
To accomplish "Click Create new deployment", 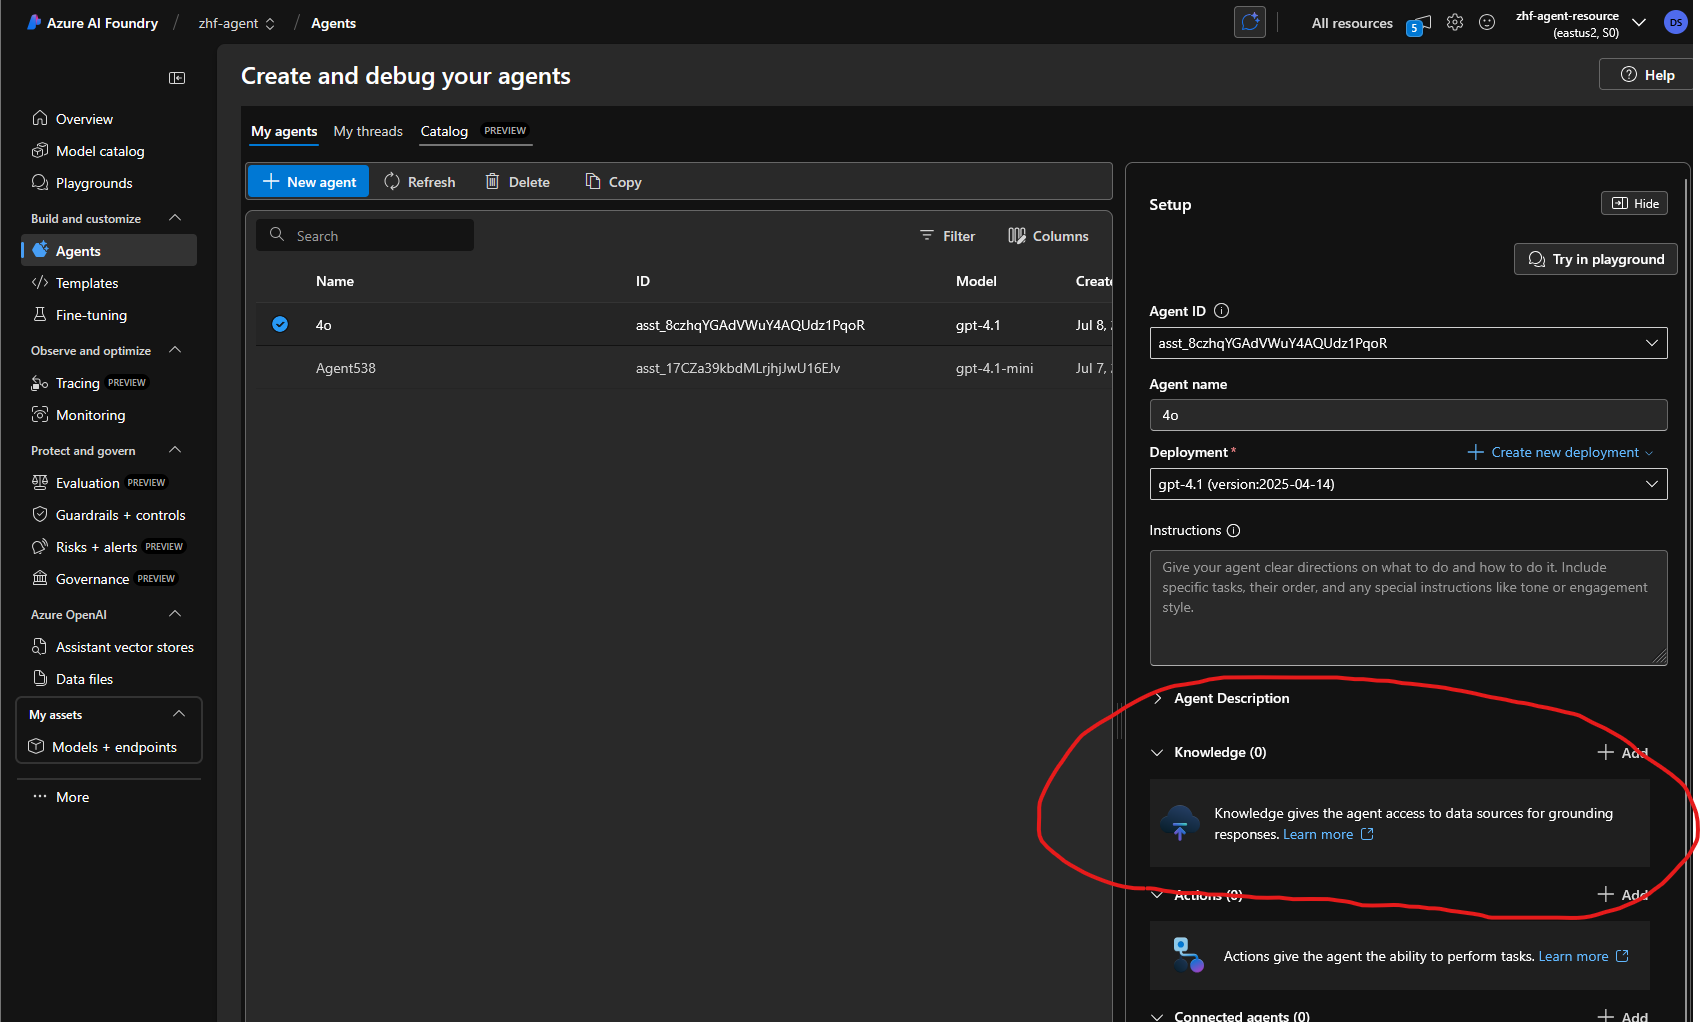I will (1560, 452).
